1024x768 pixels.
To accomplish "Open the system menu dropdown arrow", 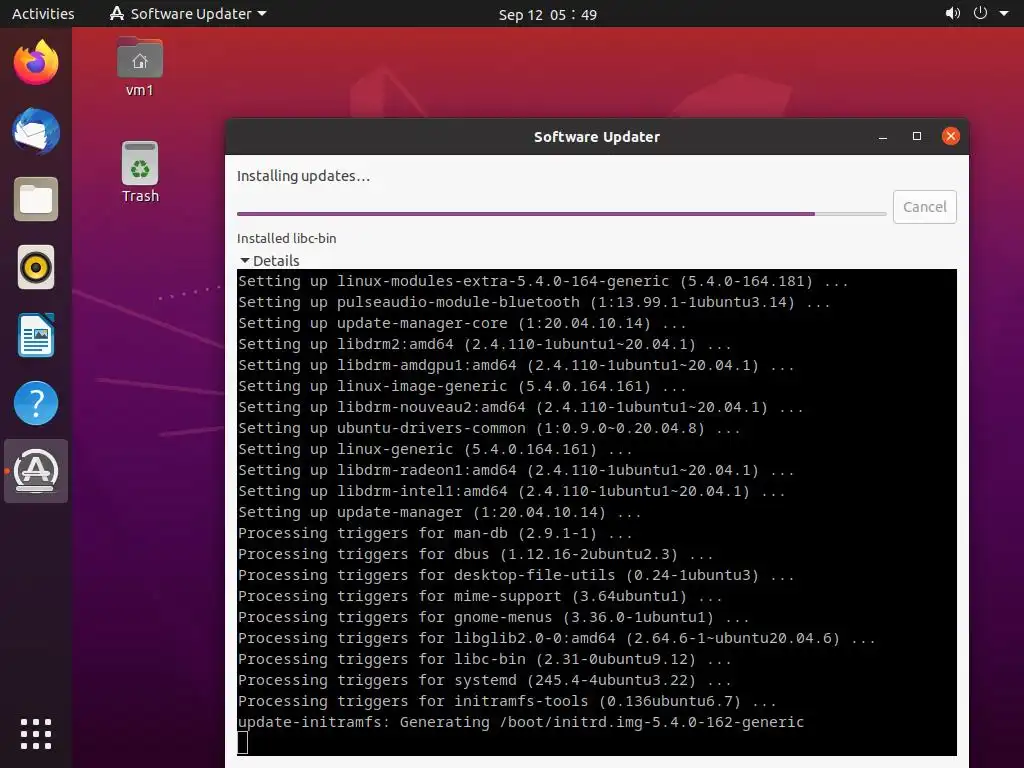I will [x=1004, y=13].
